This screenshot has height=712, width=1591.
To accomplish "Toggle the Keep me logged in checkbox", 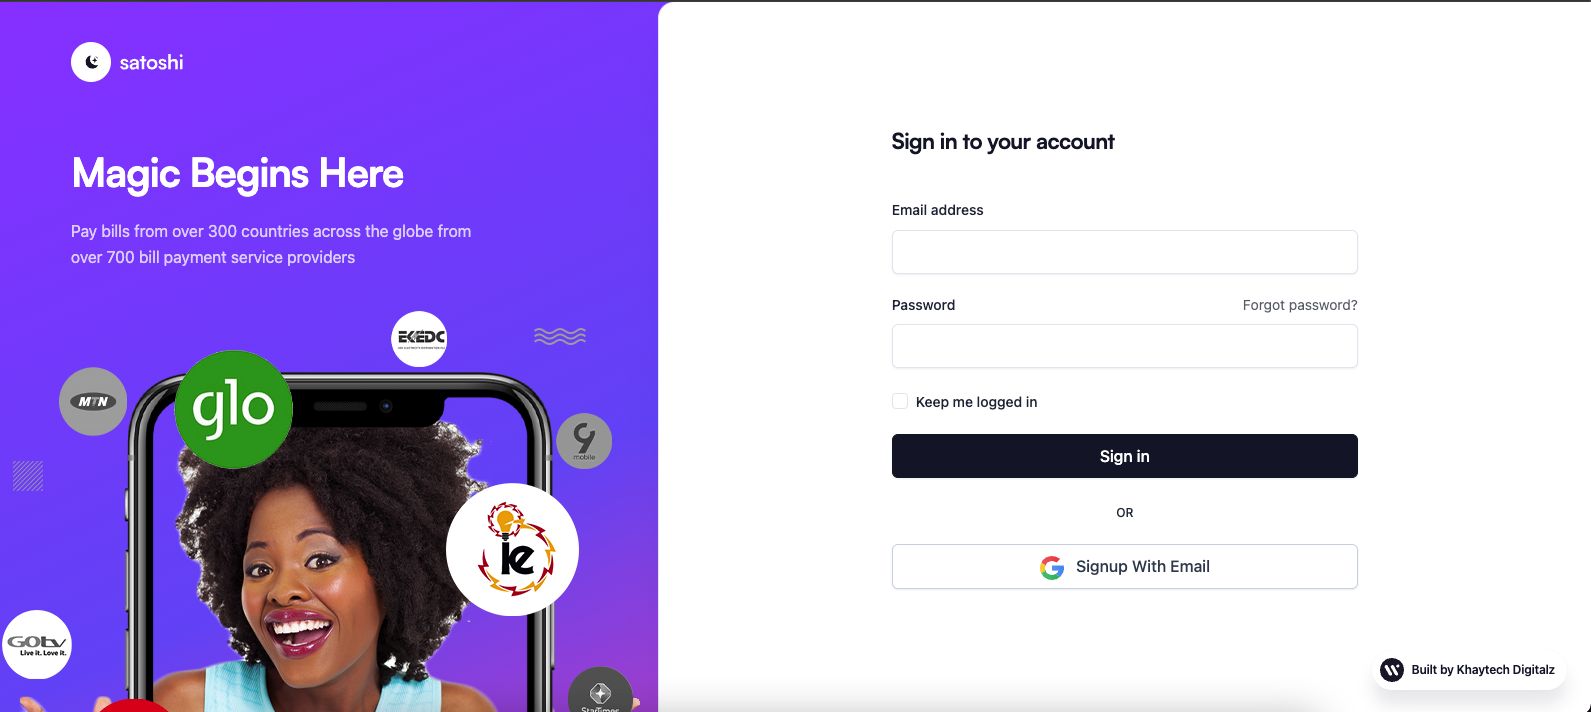I will click(900, 401).
